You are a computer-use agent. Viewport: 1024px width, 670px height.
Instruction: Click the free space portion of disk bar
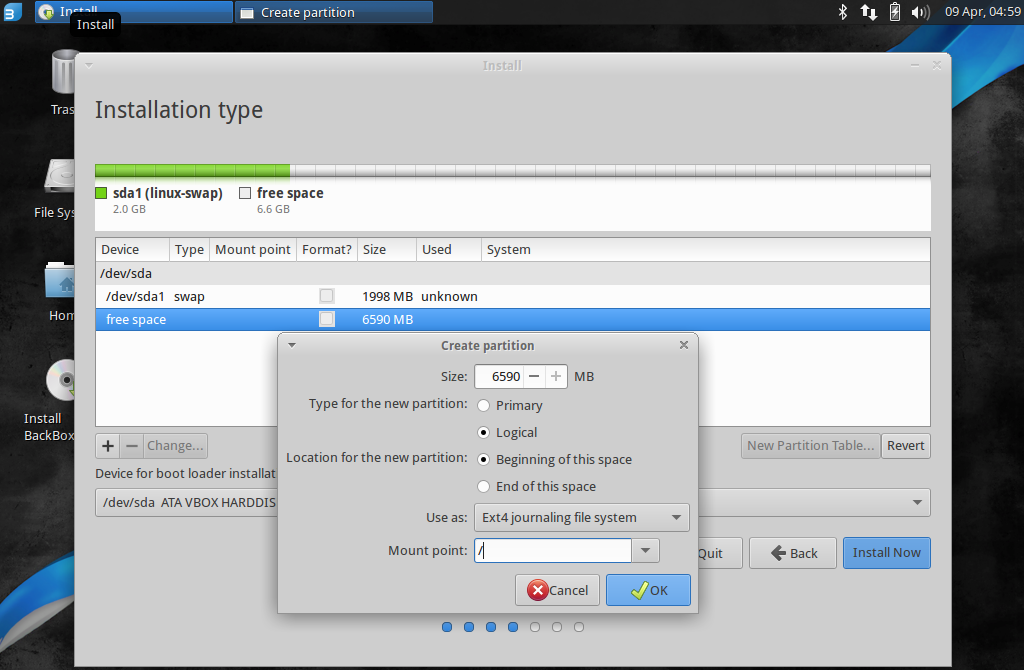tap(610, 171)
